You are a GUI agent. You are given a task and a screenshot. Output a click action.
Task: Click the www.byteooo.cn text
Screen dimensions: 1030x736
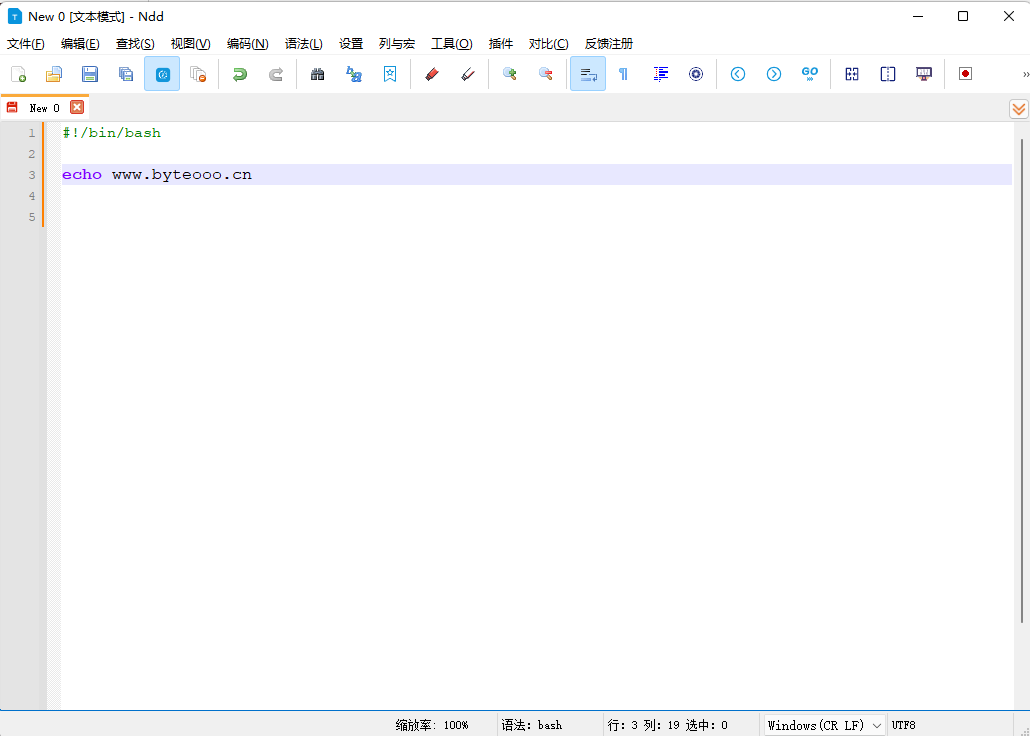pos(182,175)
